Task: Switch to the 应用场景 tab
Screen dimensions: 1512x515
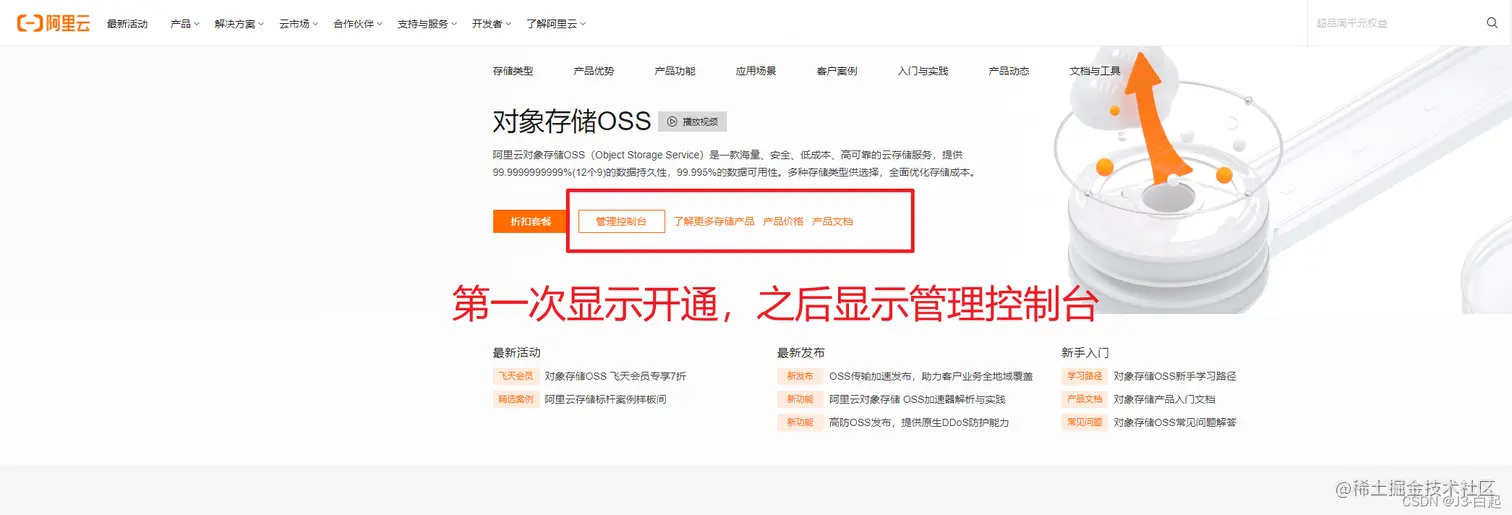Action: tap(756, 71)
